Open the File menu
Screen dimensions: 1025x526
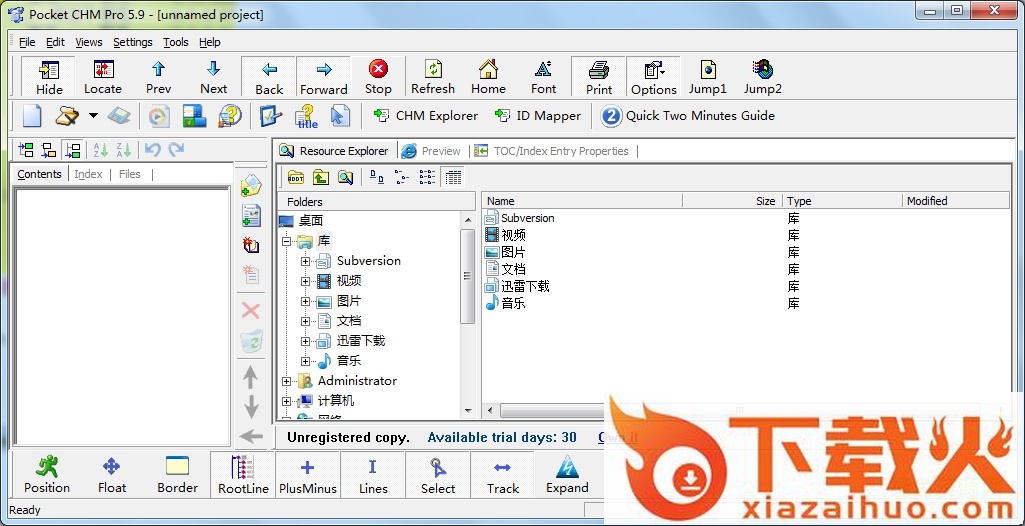27,42
